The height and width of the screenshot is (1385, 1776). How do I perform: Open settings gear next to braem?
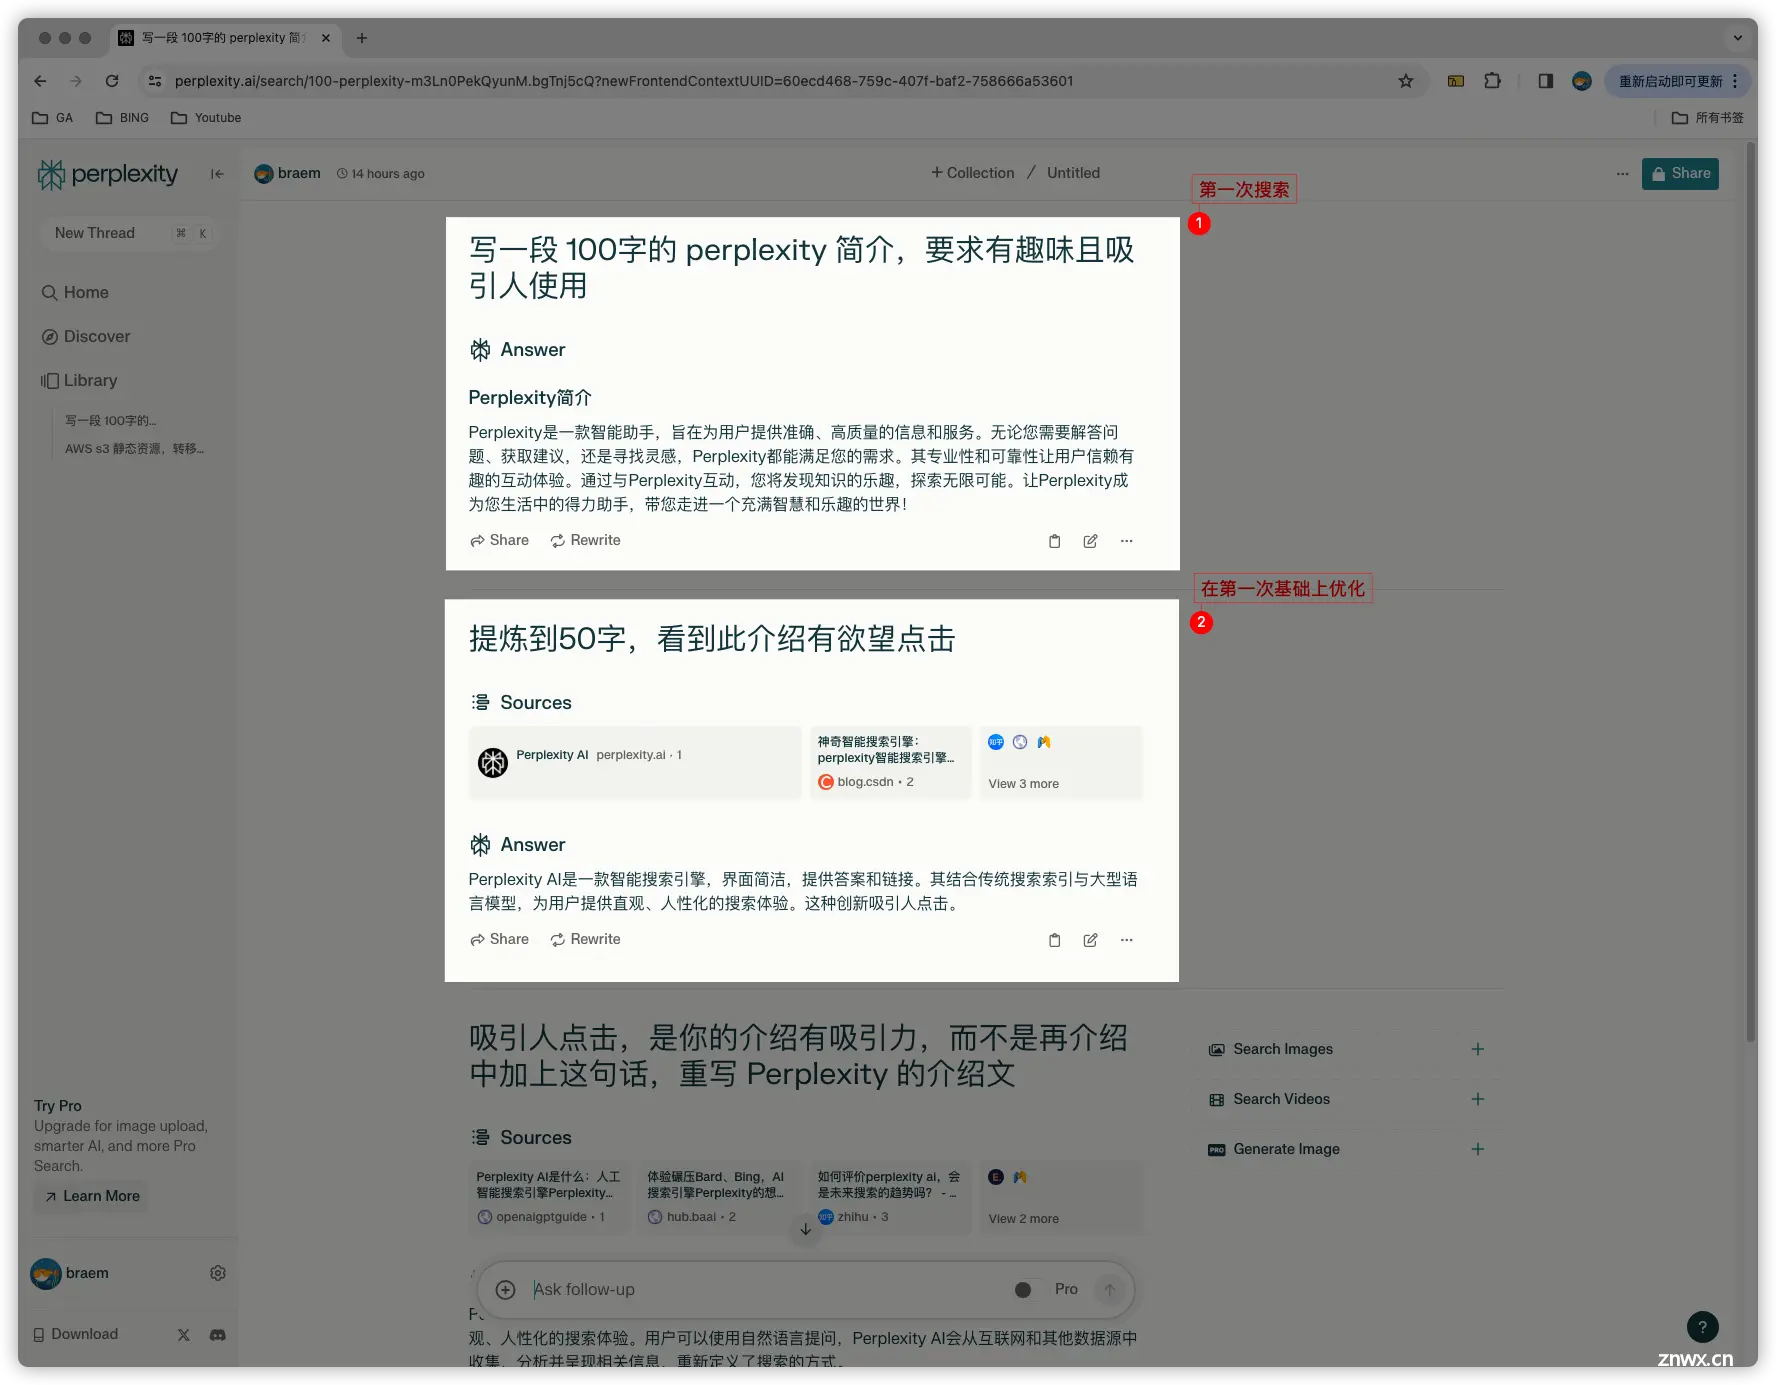tap(218, 1273)
